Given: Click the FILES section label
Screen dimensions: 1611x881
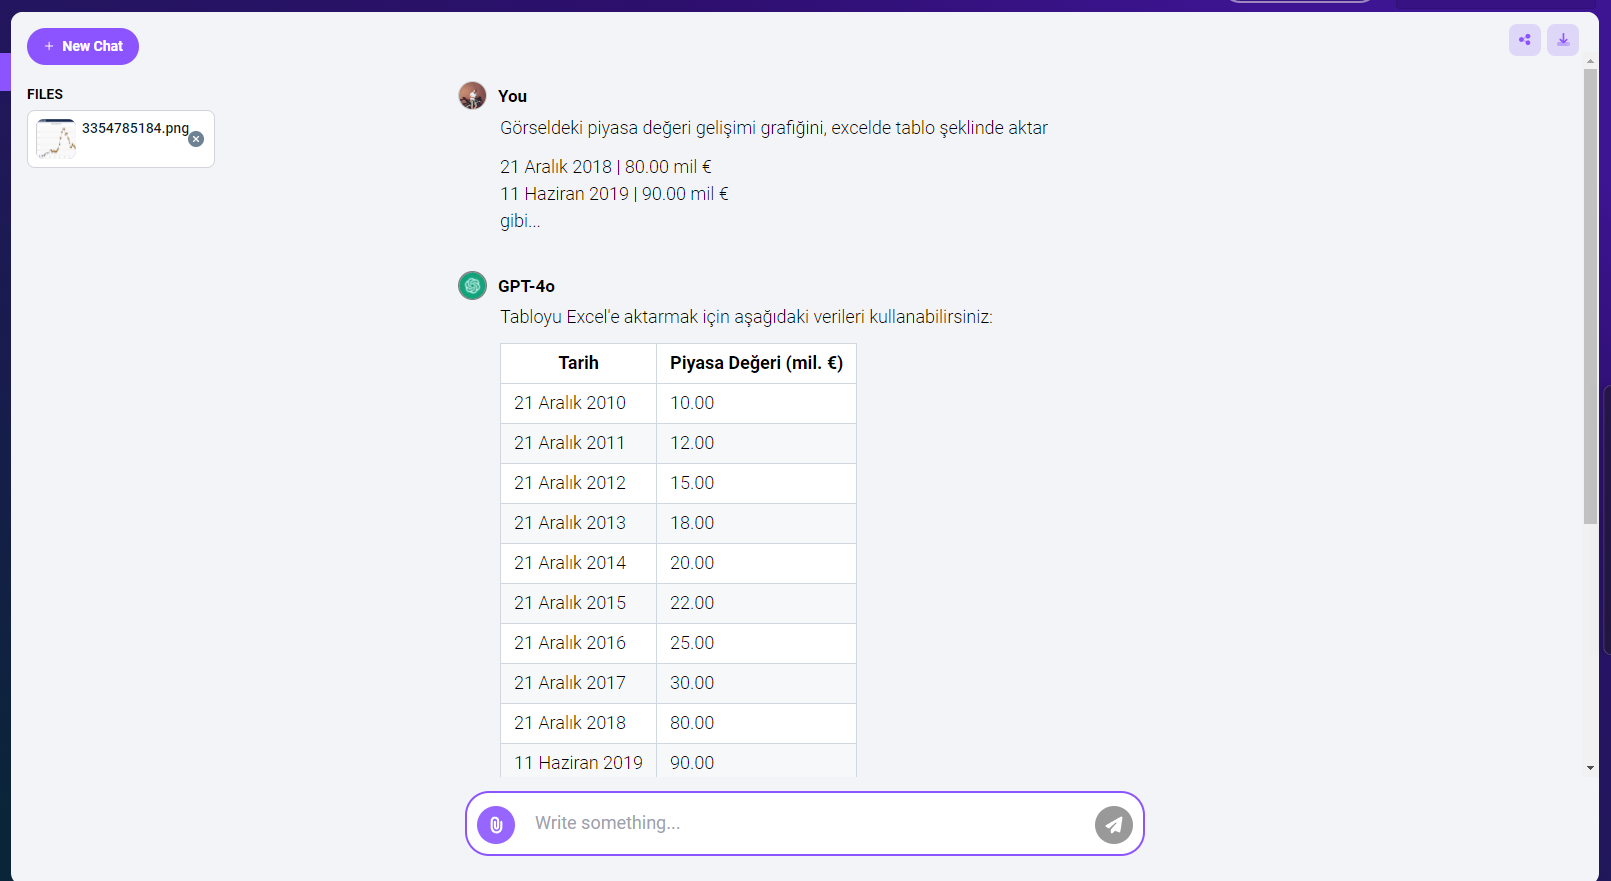Looking at the screenshot, I should (x=45, y=94).
